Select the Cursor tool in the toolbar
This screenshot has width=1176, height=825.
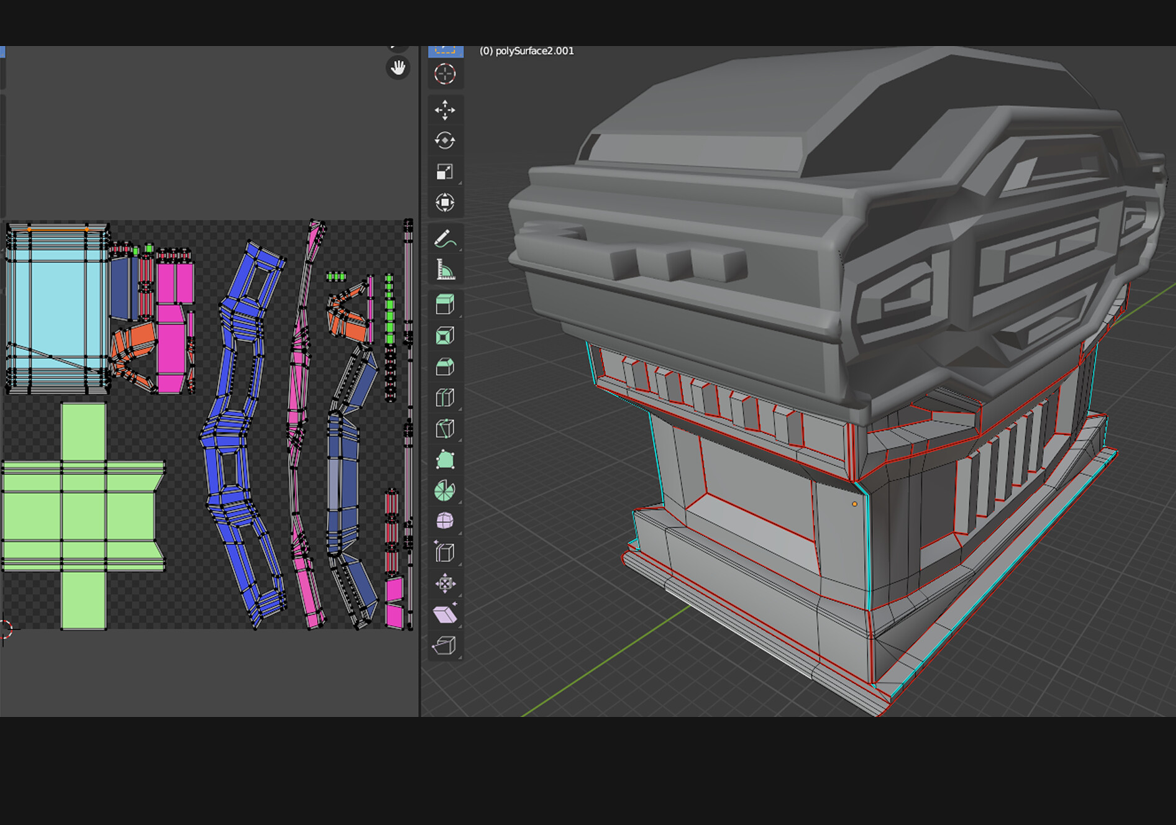(x=445, y=74)
